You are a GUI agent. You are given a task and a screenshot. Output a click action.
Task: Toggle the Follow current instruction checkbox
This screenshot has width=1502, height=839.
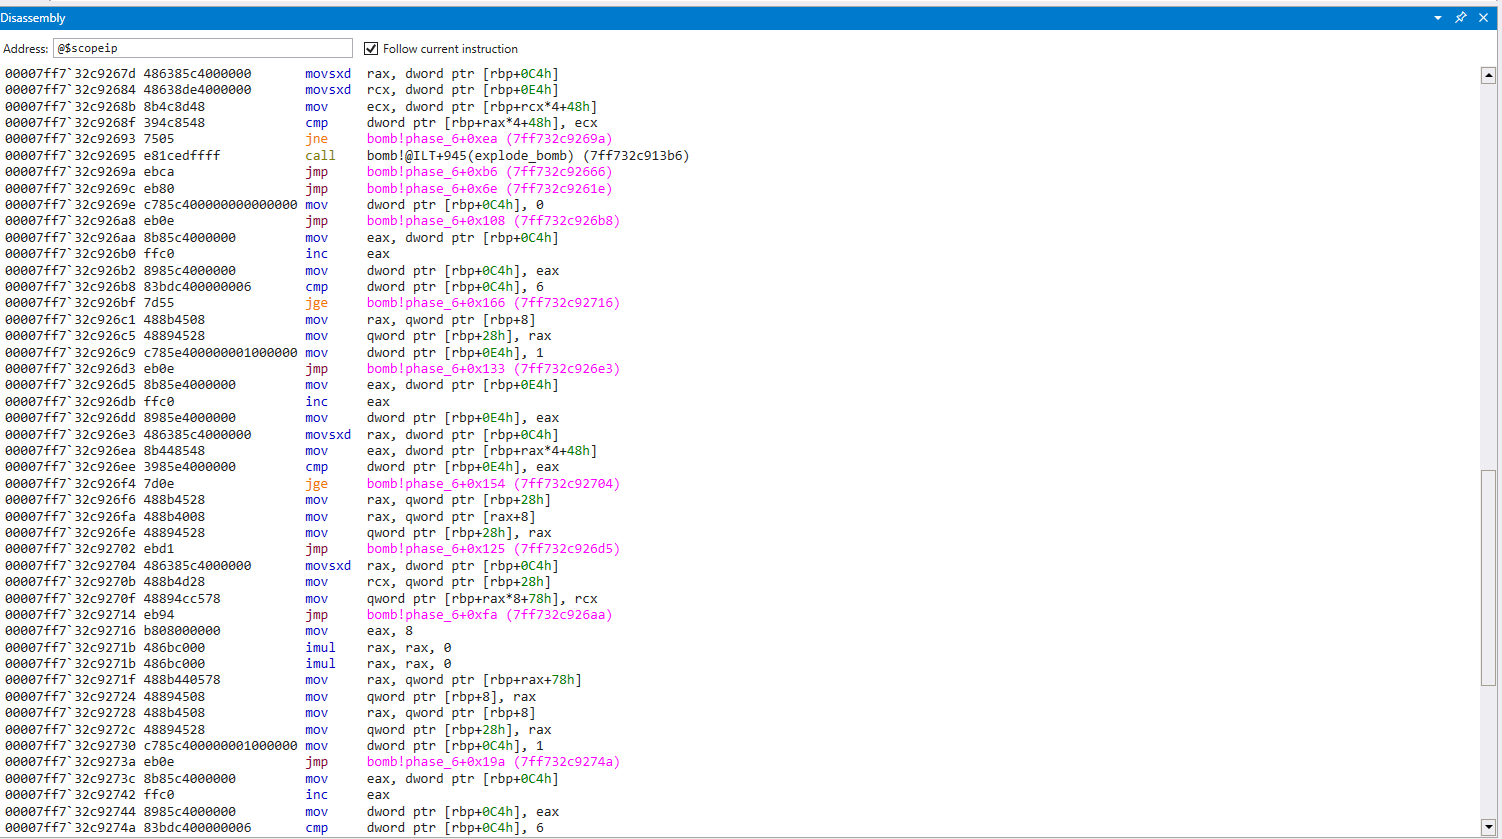tap(371, 48)
